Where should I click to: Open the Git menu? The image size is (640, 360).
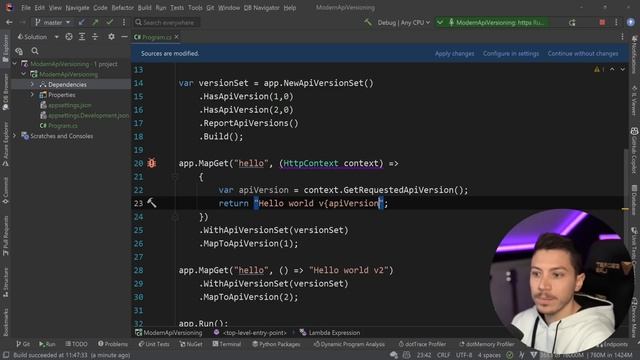pyautogui.click(x=210, y=8)
